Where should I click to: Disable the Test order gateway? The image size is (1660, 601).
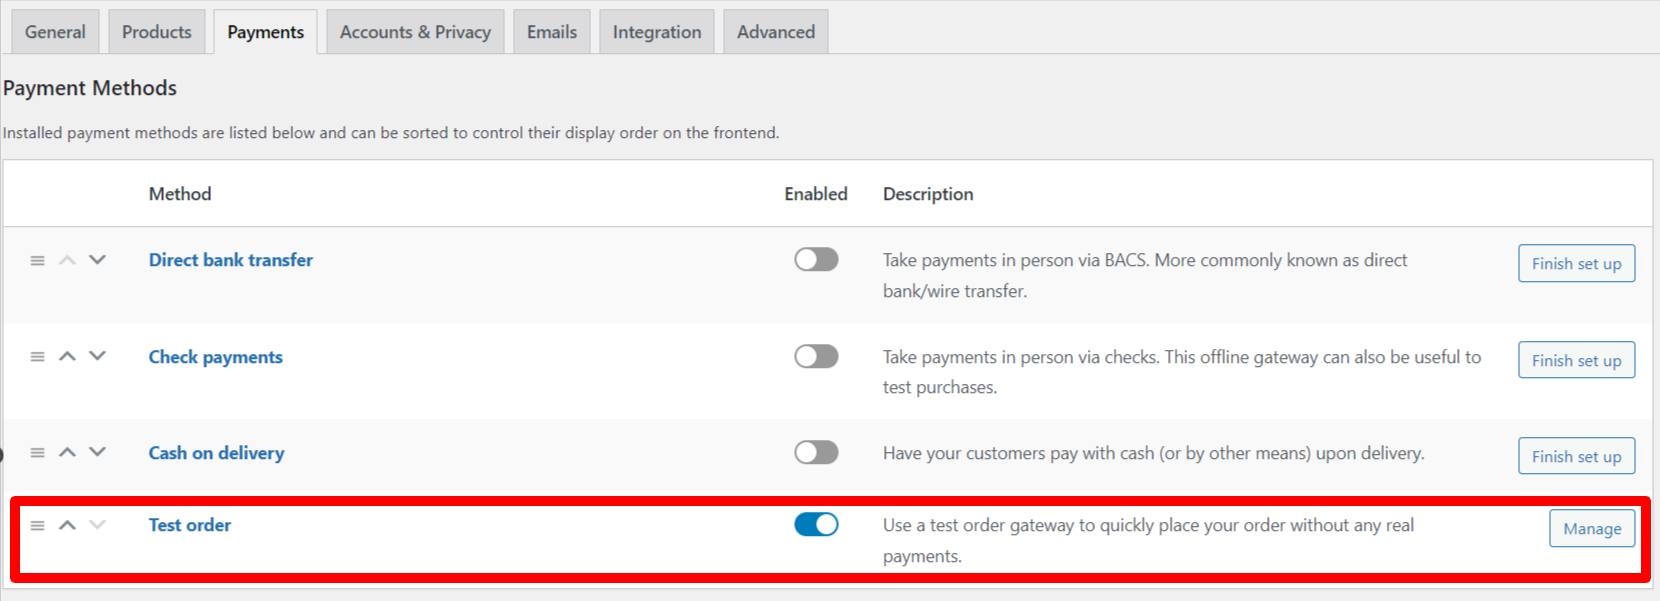tap(816, 524)
